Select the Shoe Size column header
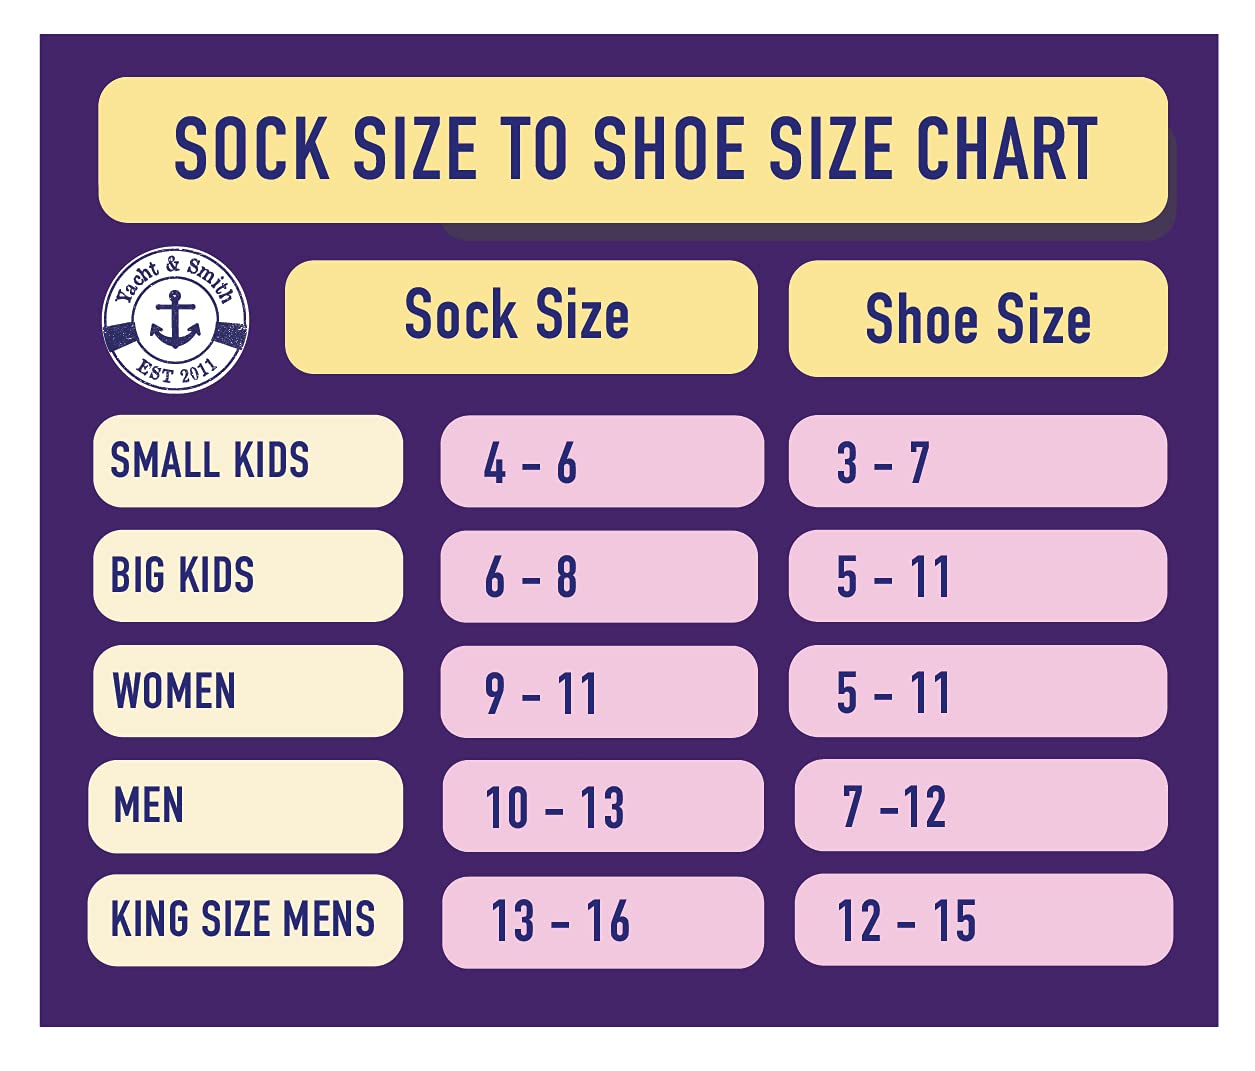This screenshot has width=1255, height=1071. [x=977, y=319]
